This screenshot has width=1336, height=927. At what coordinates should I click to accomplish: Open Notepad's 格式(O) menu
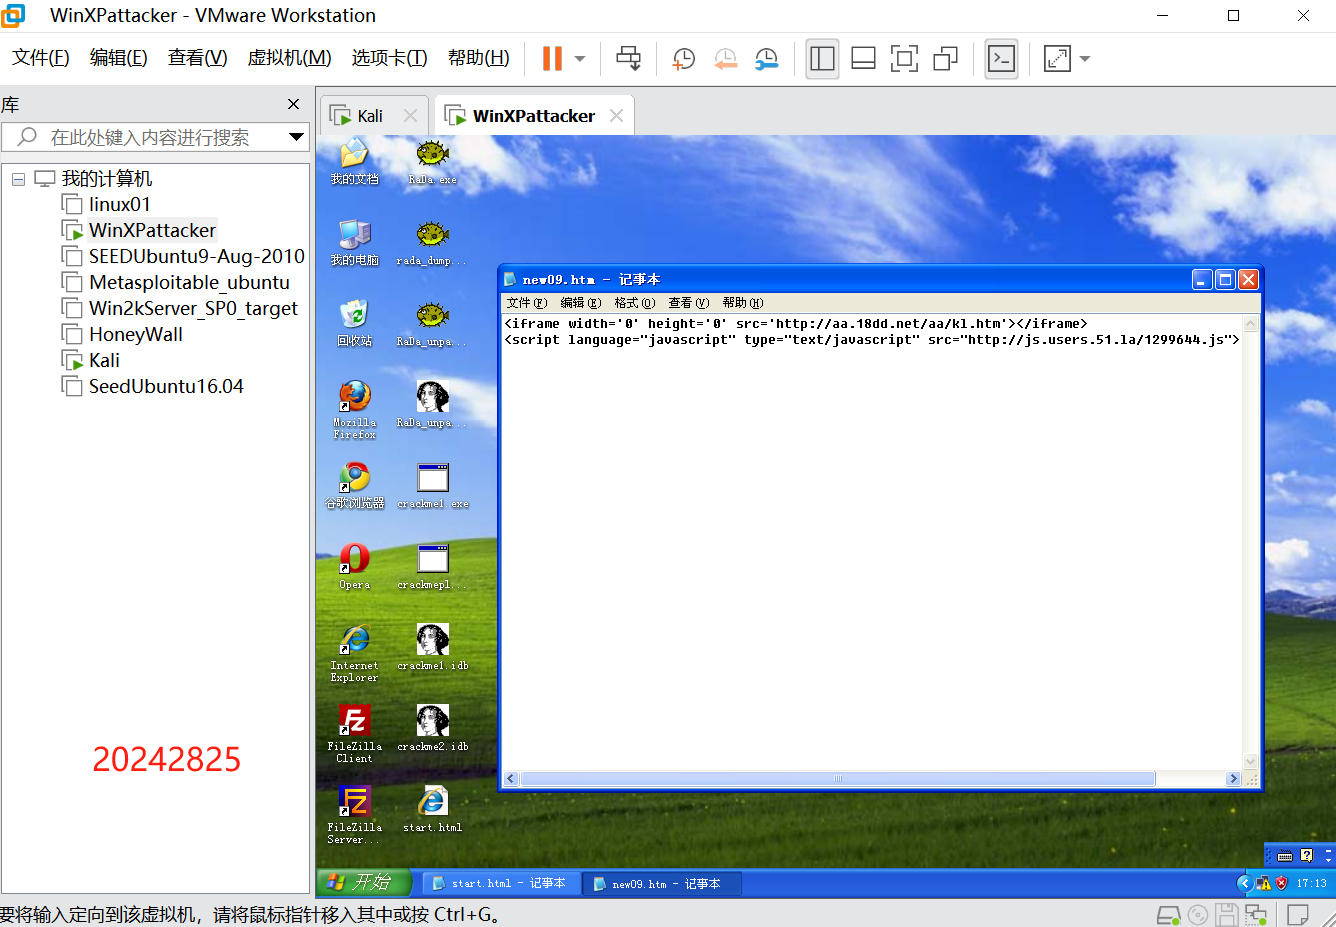tap(634, 303)
